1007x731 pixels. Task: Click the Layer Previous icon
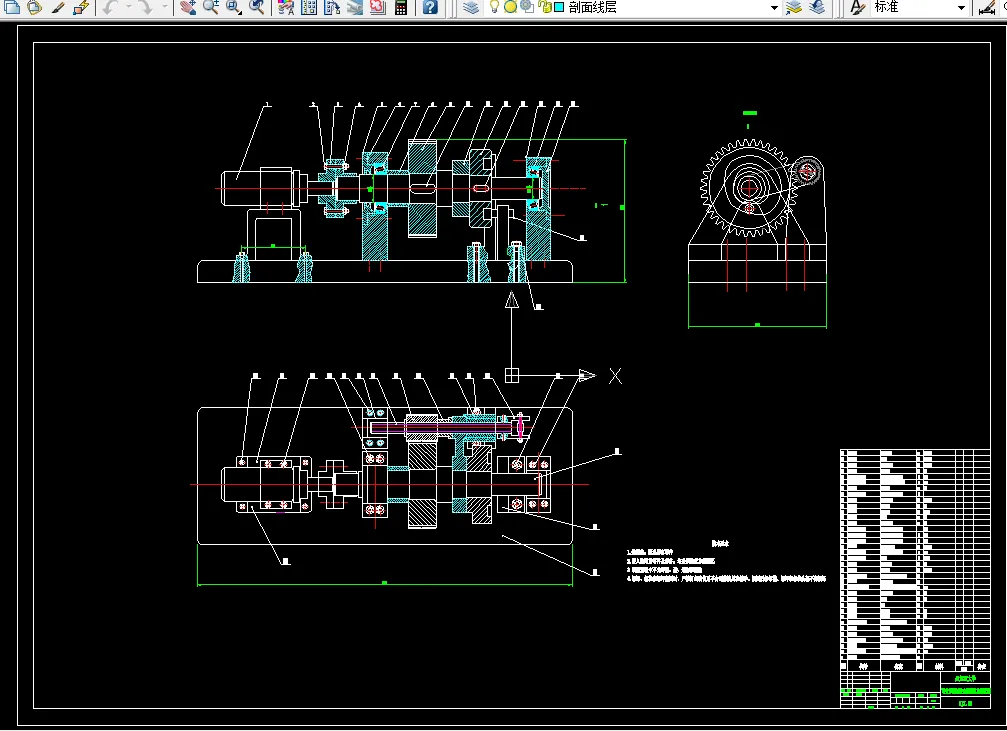[817, 7]
